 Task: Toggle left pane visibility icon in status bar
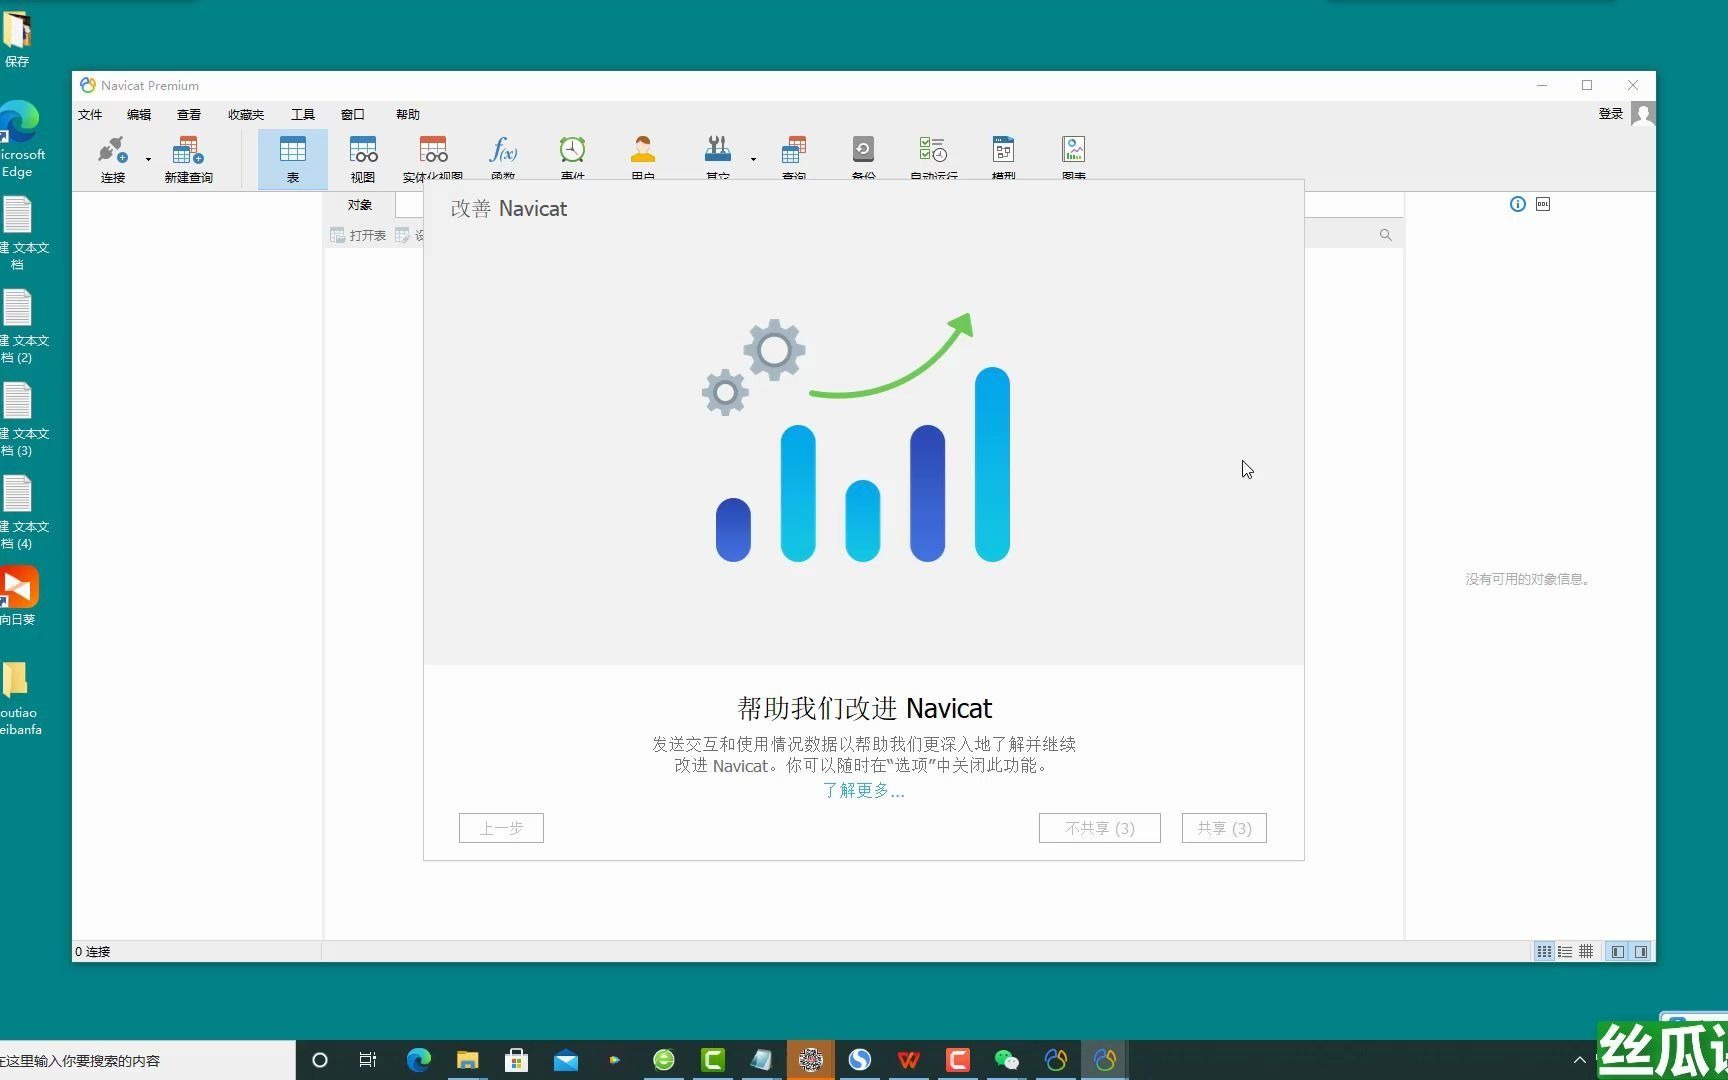click(x=1617, y=951)
